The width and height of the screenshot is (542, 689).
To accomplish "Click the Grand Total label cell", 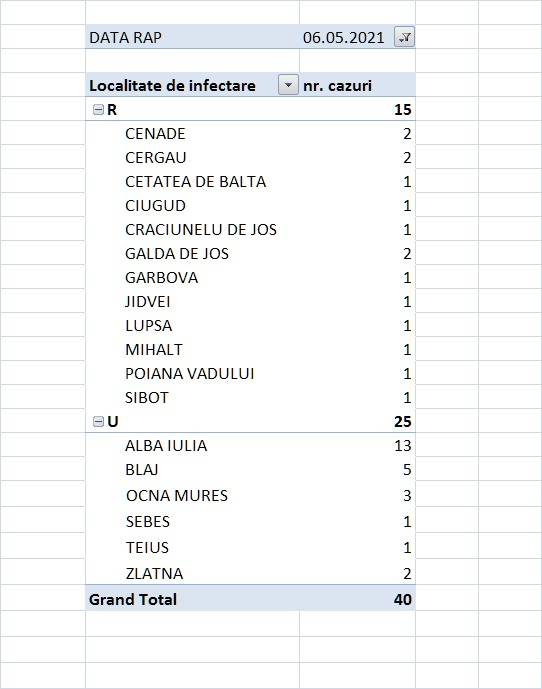I will [x=193, y=599].
